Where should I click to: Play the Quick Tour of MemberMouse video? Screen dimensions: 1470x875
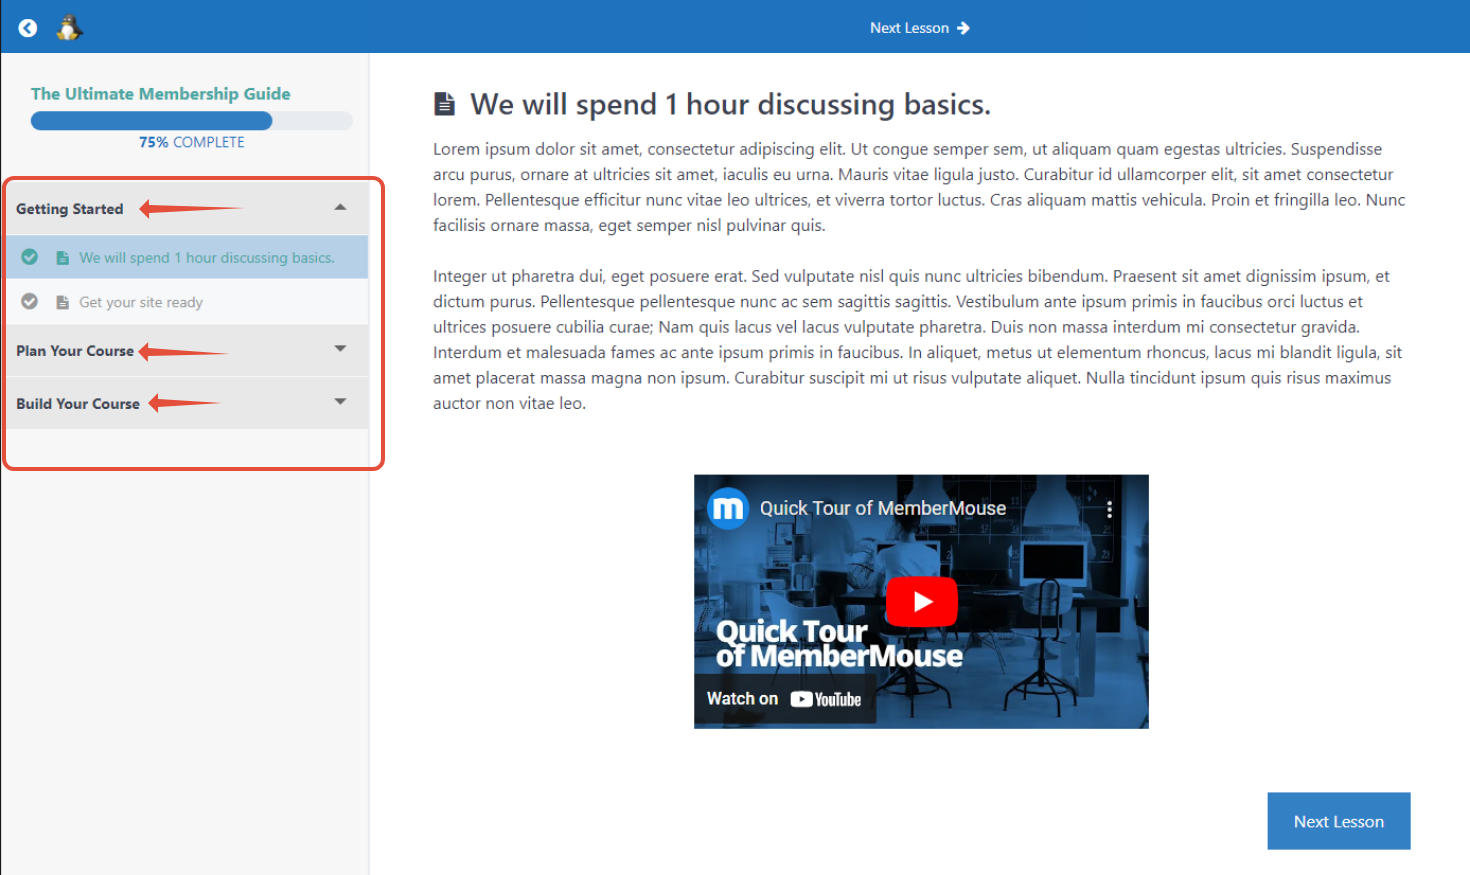click(x=922, y=602)
